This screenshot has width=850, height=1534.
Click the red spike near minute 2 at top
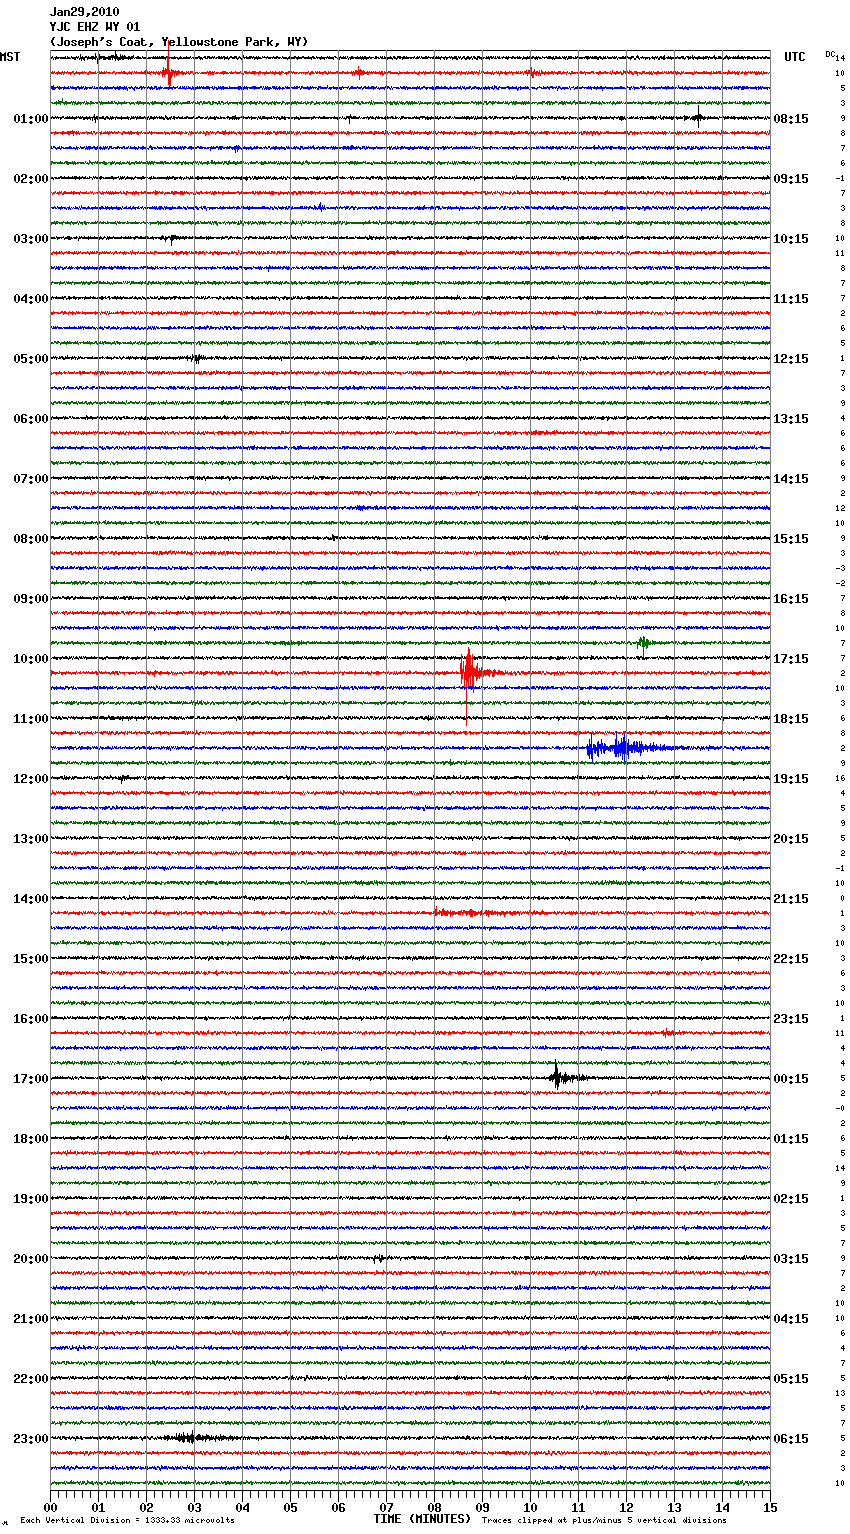[168, 72]
